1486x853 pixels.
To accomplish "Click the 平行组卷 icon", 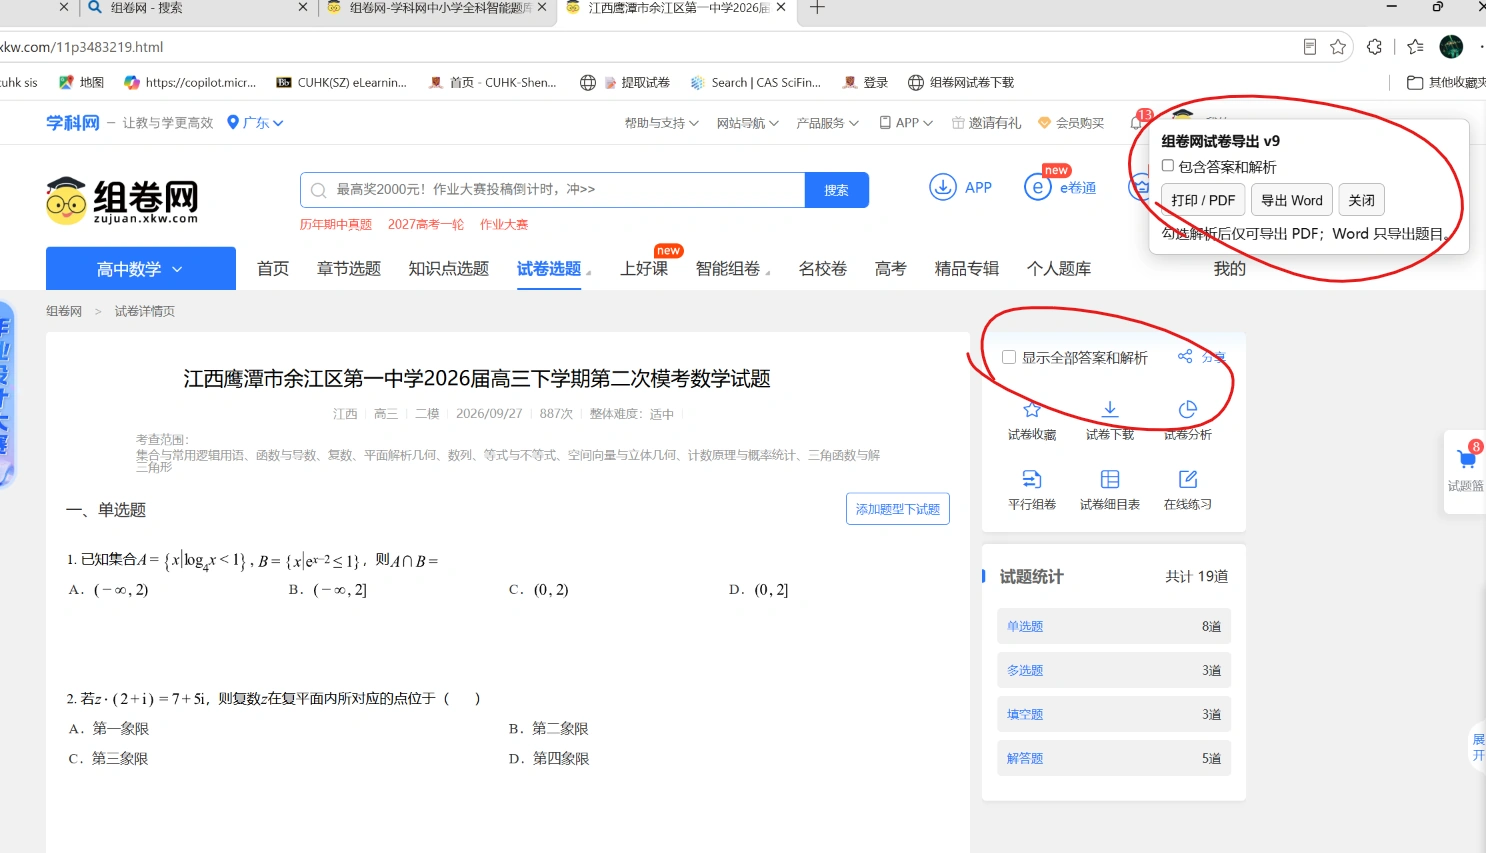I will [1032, 479].
